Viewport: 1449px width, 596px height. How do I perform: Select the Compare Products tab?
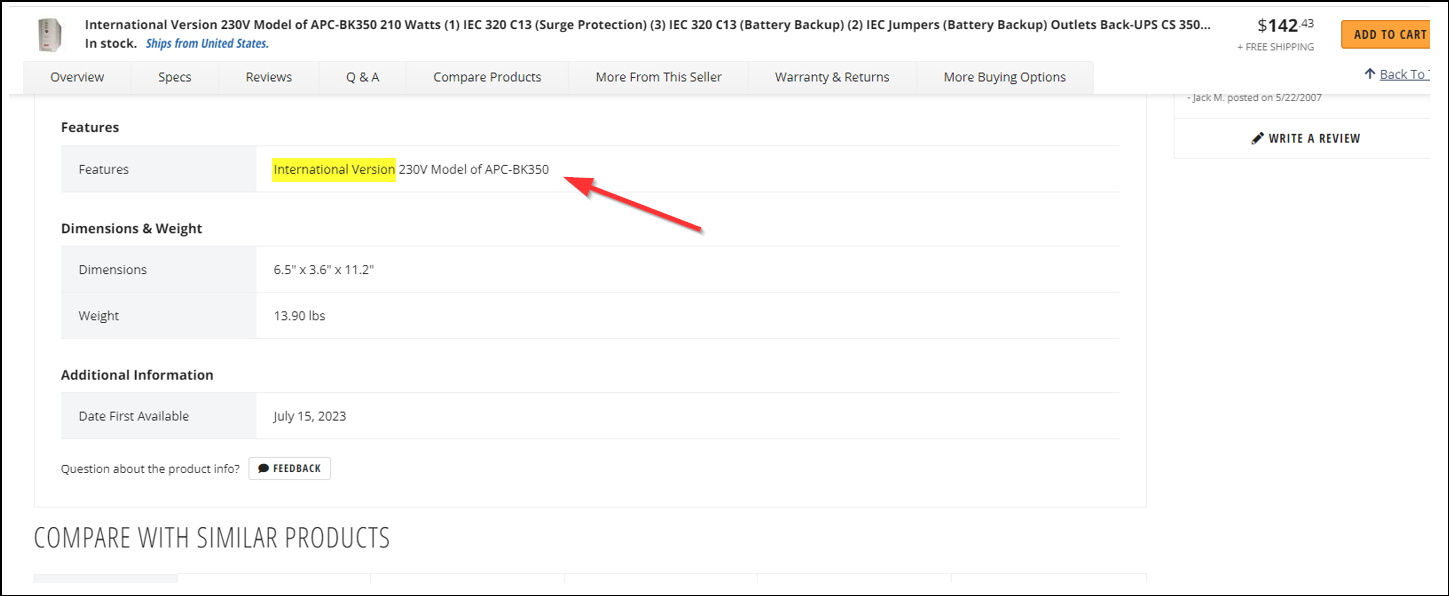click(x=487, y=77)
